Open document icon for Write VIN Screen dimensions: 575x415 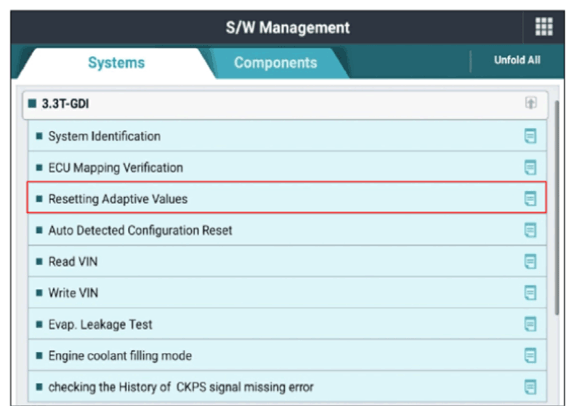point(530,293)
